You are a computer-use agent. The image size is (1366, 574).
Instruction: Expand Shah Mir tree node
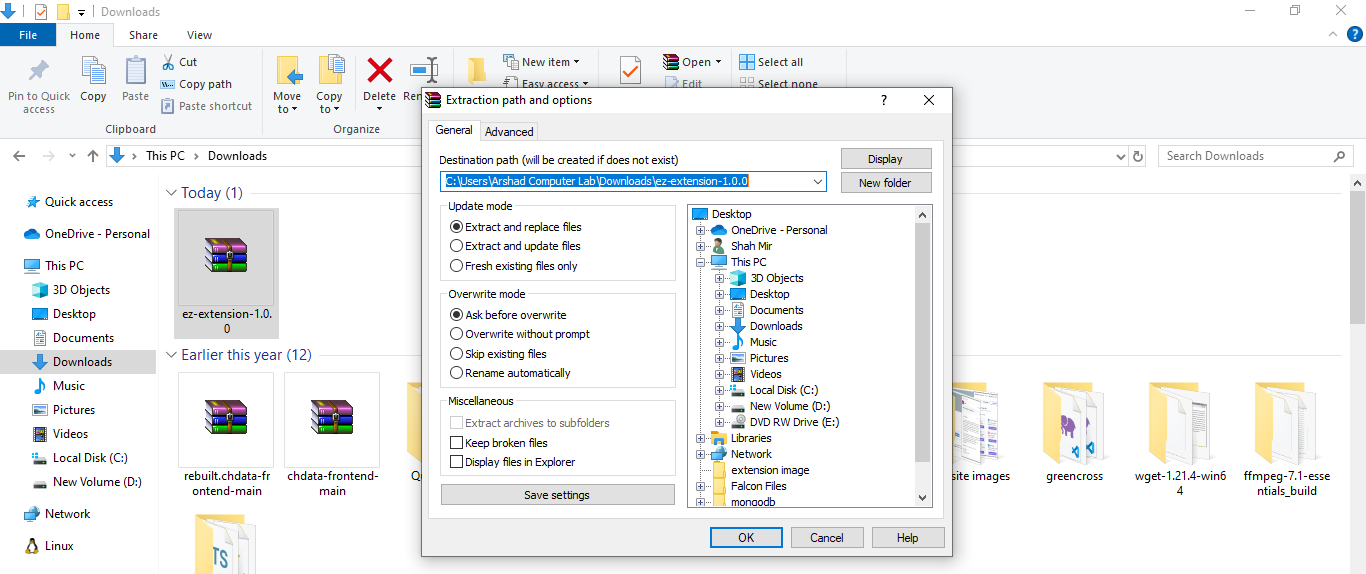point(701,246)
